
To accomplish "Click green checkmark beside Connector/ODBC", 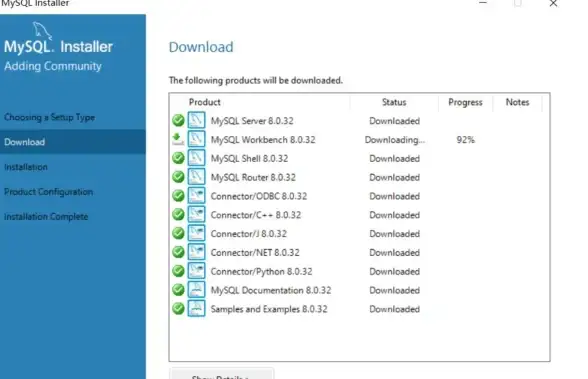I will 178,196.
